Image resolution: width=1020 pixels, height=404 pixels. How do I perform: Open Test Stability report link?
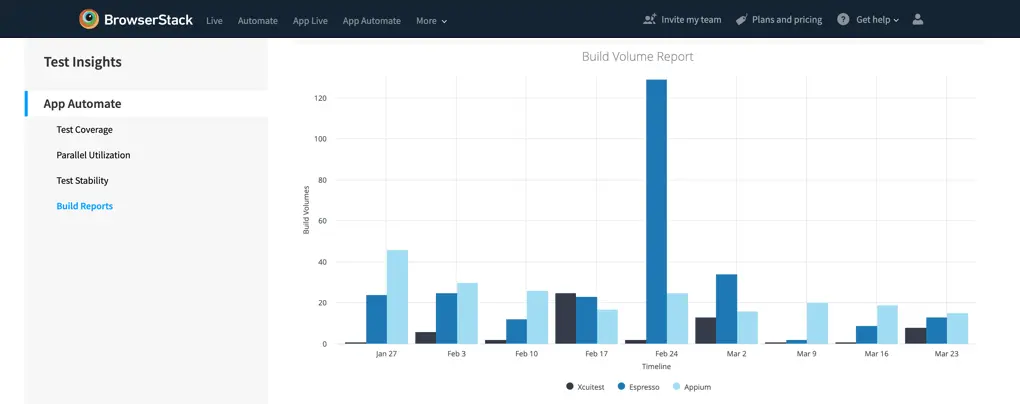[82, 181]
